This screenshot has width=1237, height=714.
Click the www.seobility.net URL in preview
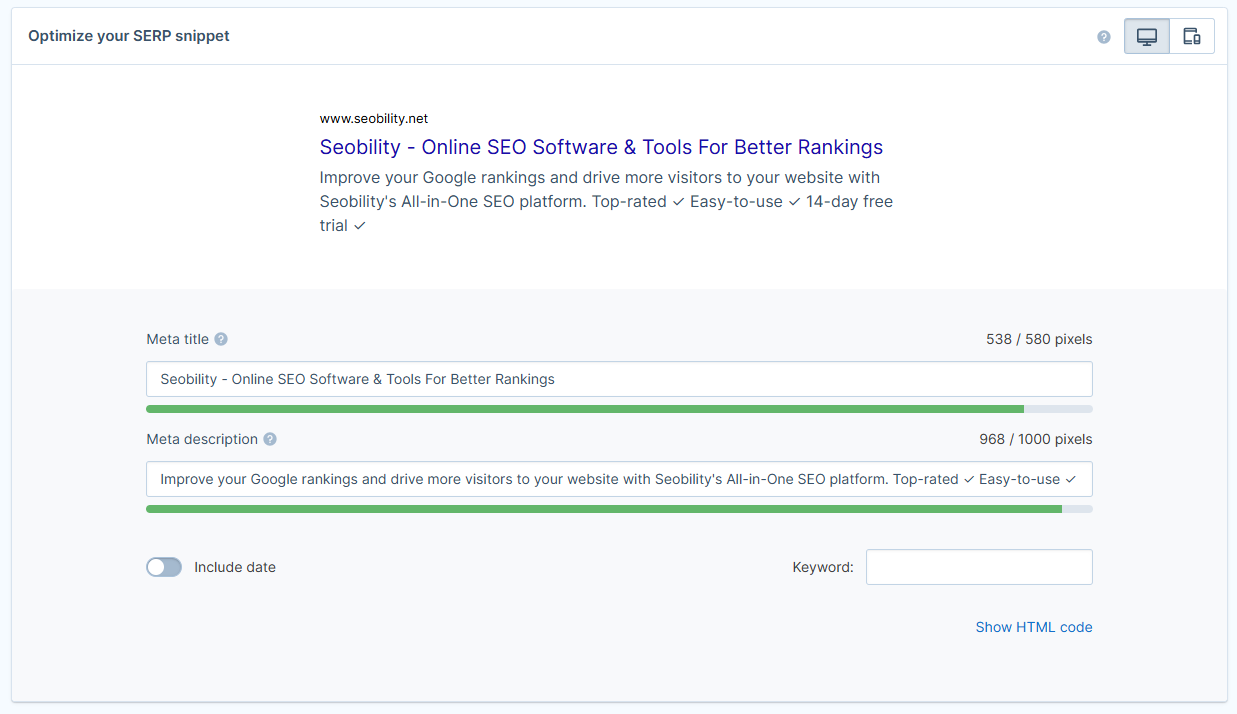[373, 118]
